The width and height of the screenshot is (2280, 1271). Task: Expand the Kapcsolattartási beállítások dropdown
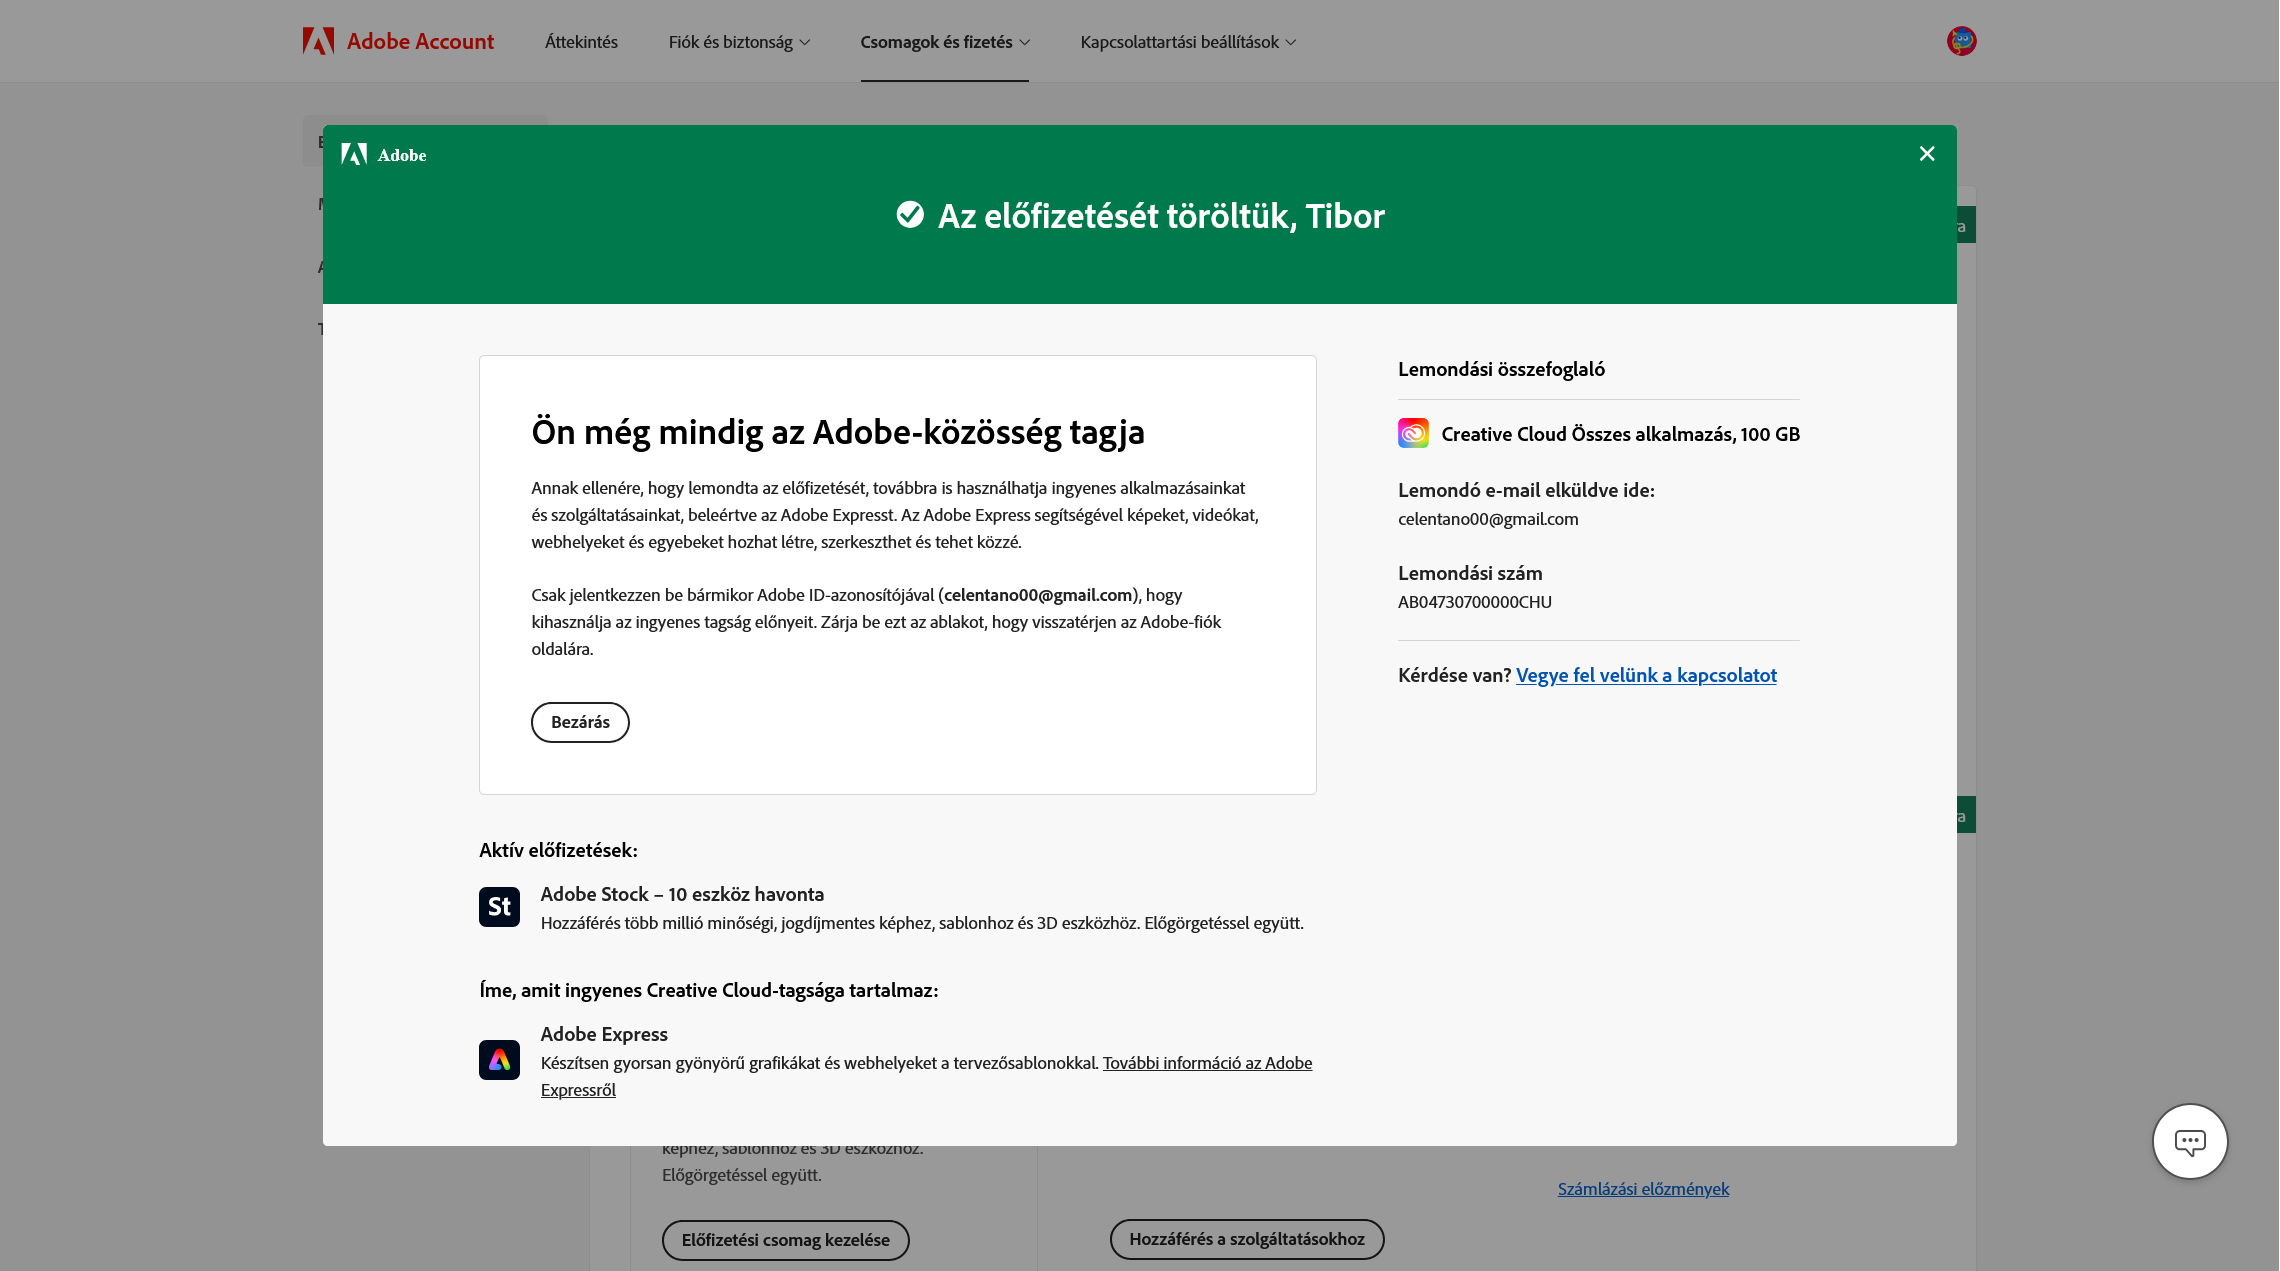point(1187,41)
